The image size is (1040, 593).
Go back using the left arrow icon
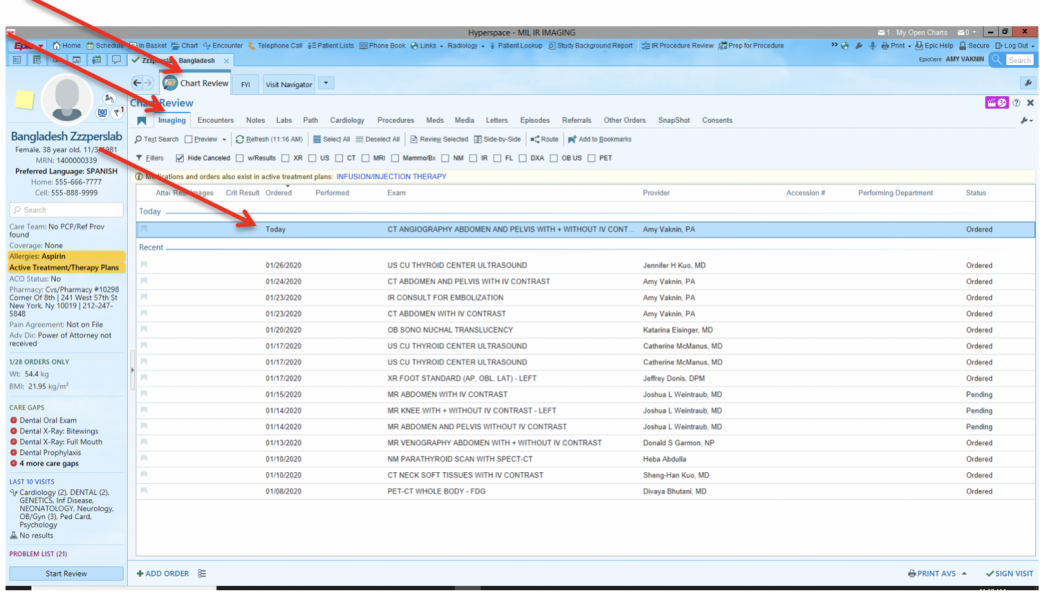138,84
